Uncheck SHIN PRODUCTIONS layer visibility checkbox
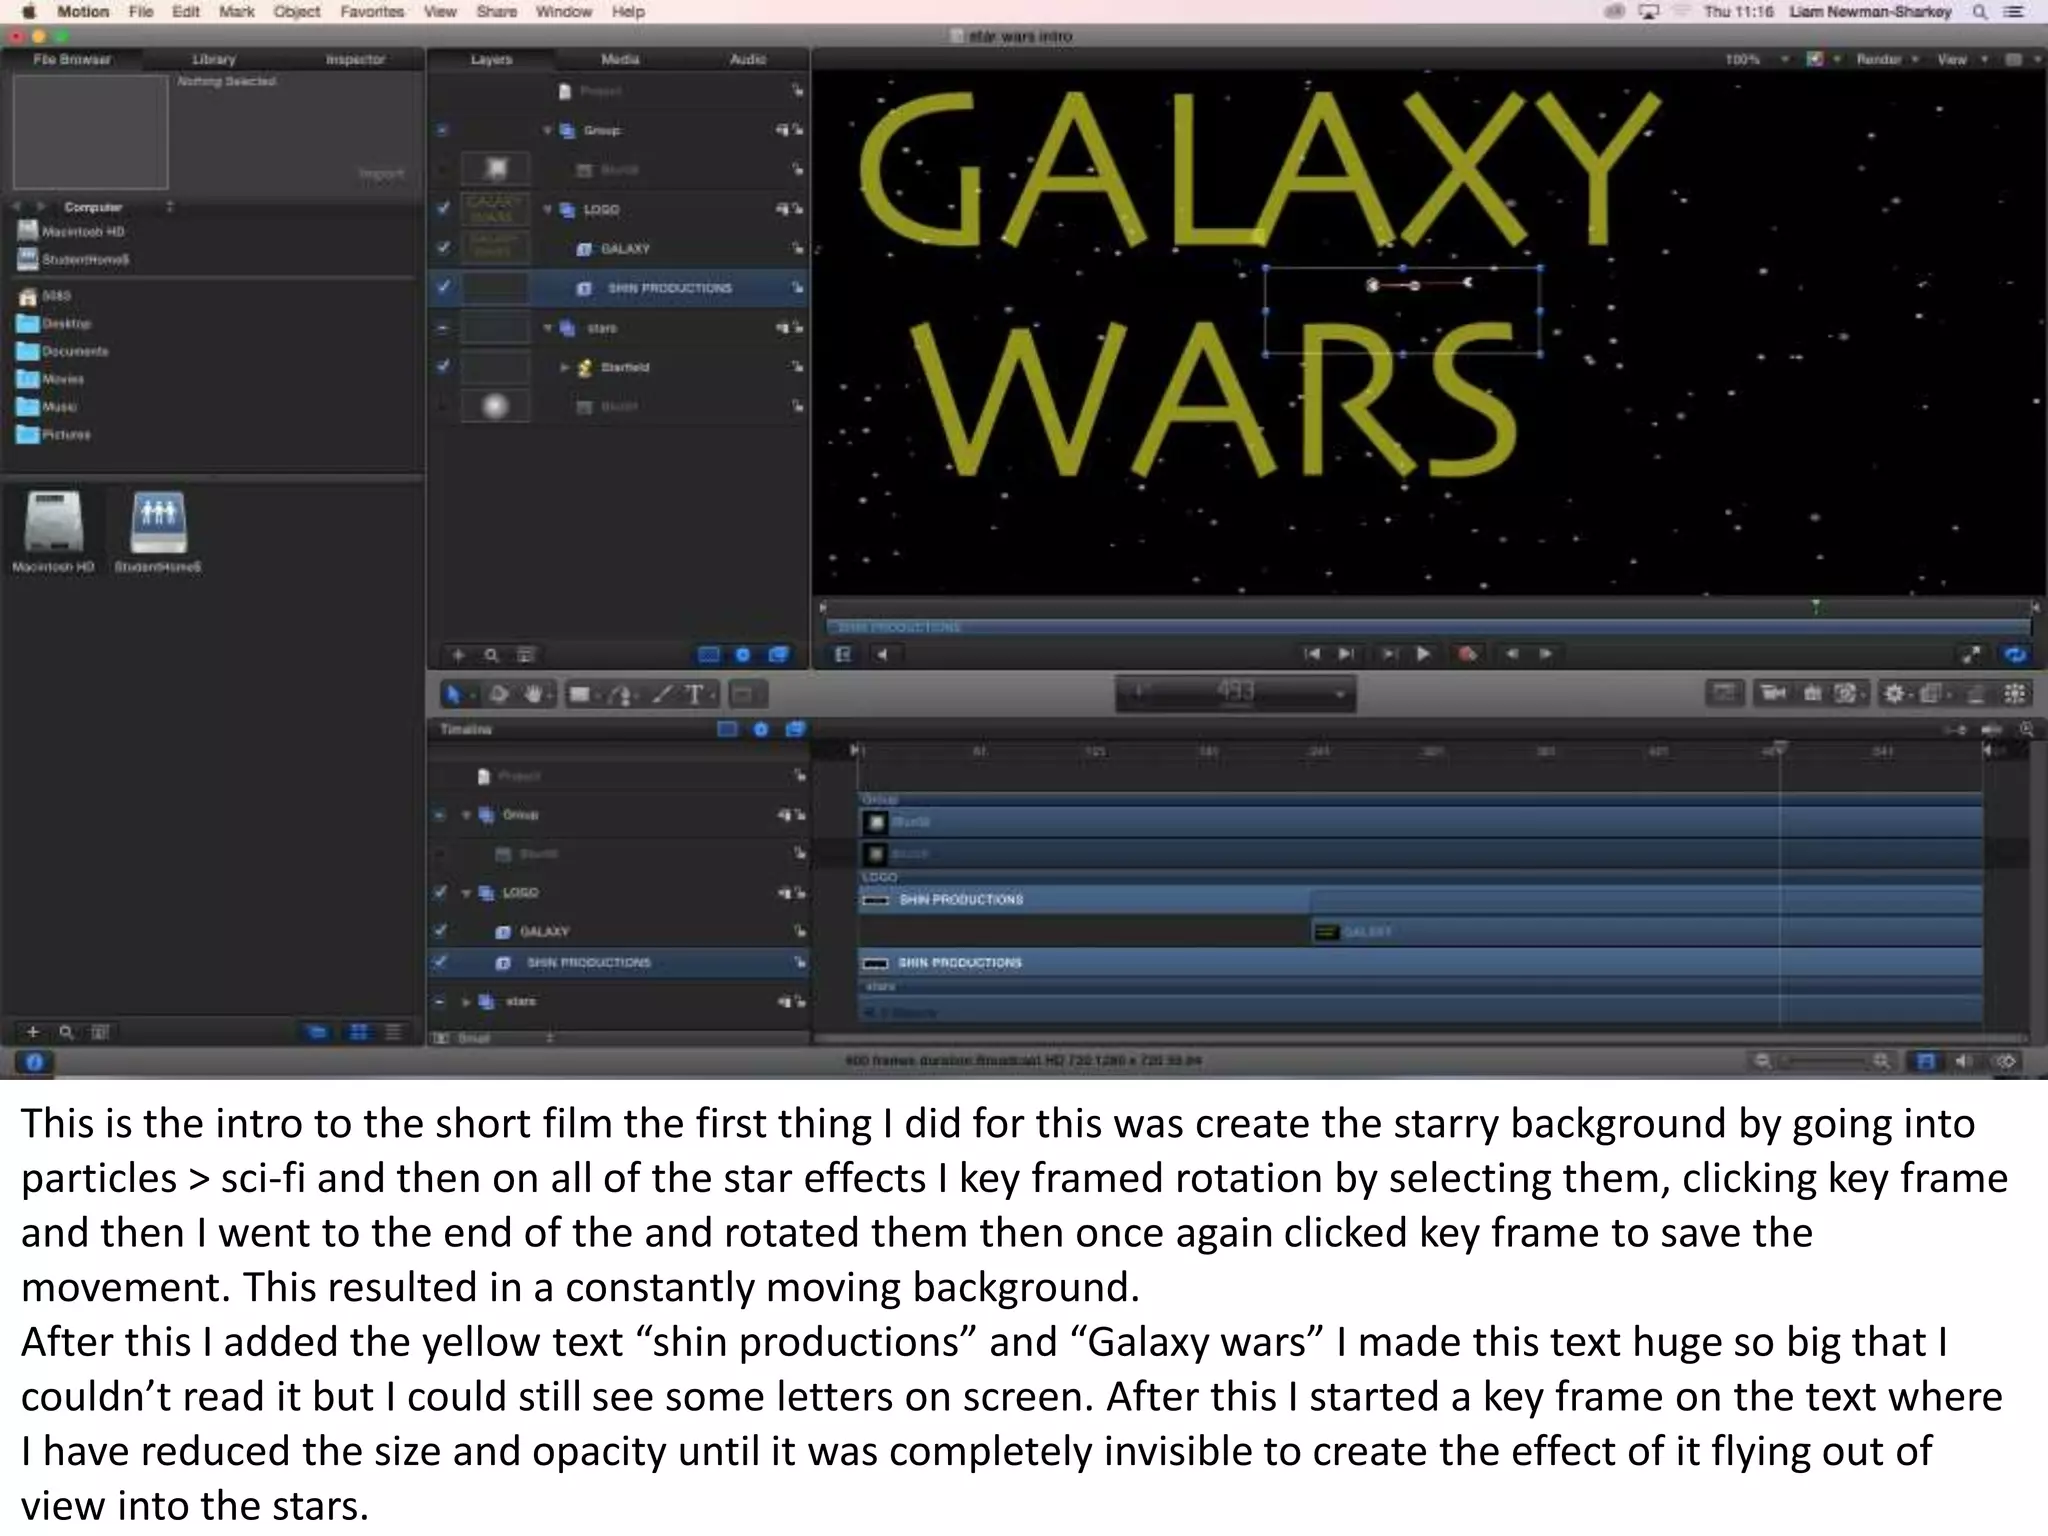This screenshot has width=2048, height=1536. (443, 287)
